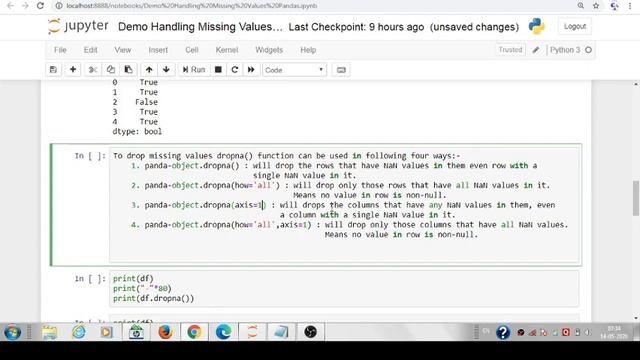This screenshot has height=360, width=640.
Task: Open the Edit menu
Action: [91, 50]
